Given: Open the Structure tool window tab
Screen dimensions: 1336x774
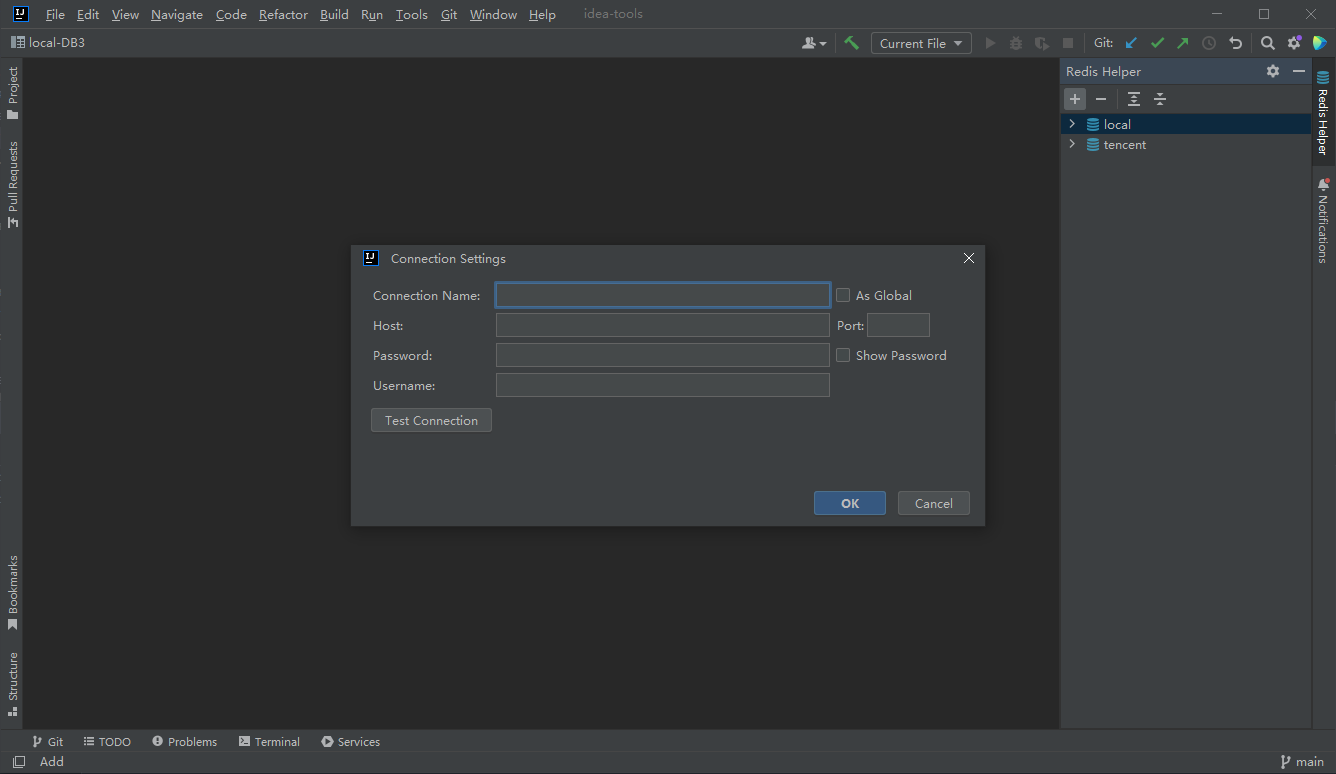Looking at the screenshot, I should point(13,685).
